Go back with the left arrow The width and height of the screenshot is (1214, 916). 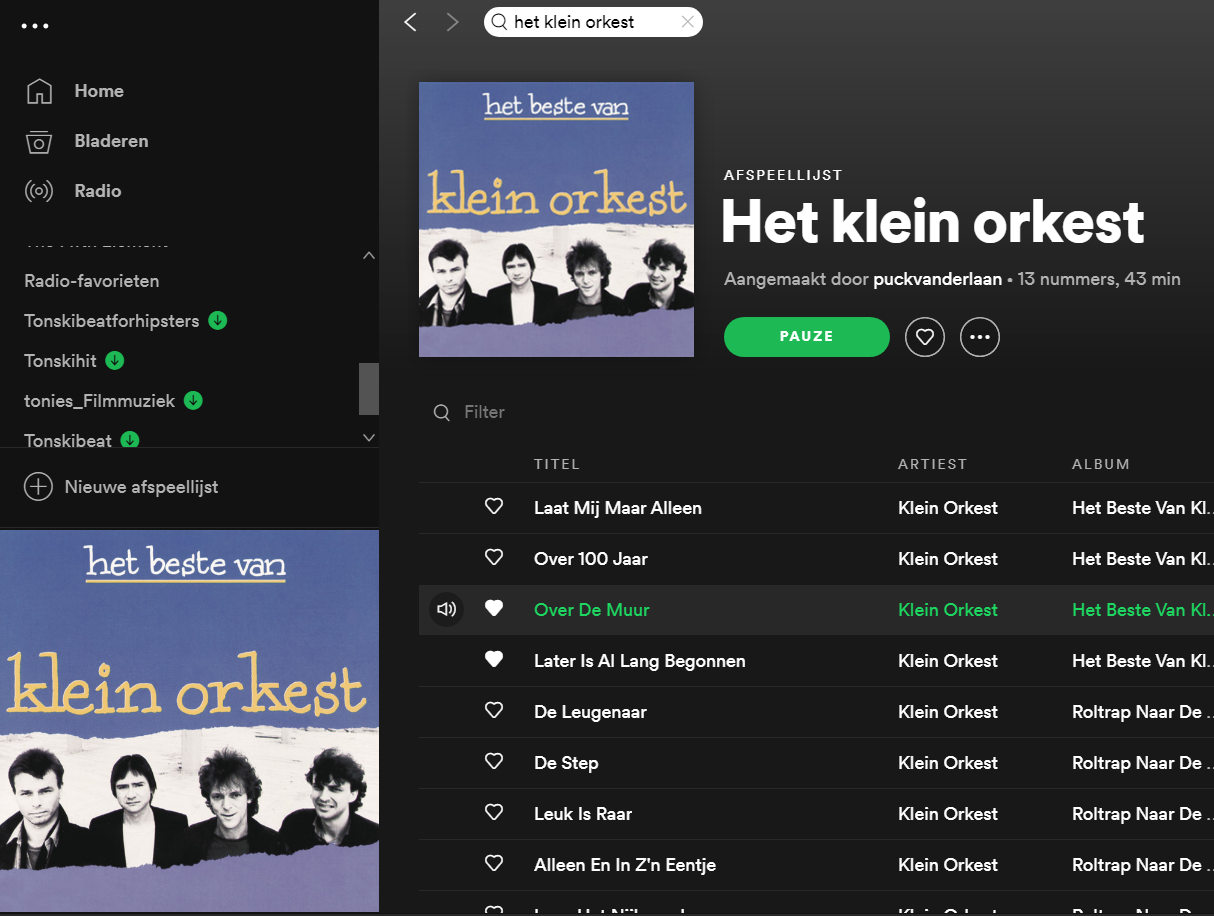410,22
